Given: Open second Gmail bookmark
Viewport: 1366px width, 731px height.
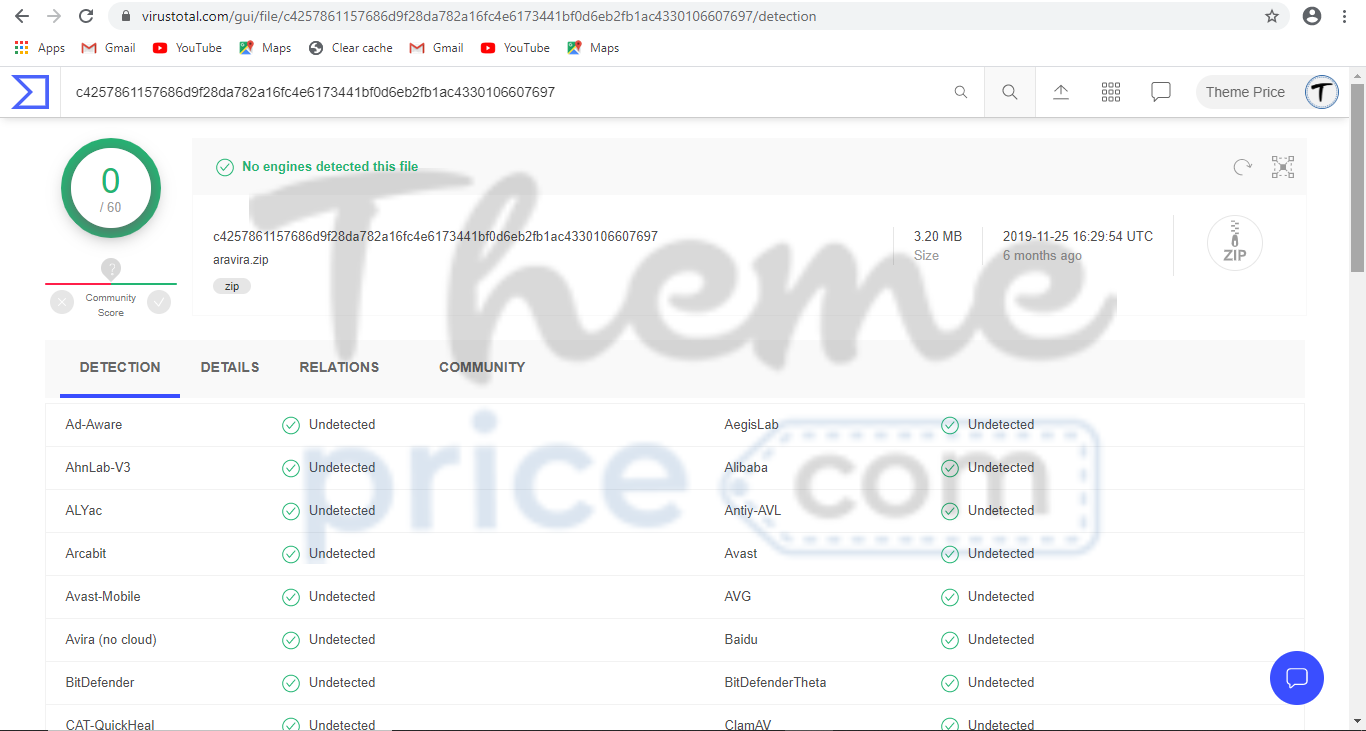Looking at the screenshot, I should point(436,48).
